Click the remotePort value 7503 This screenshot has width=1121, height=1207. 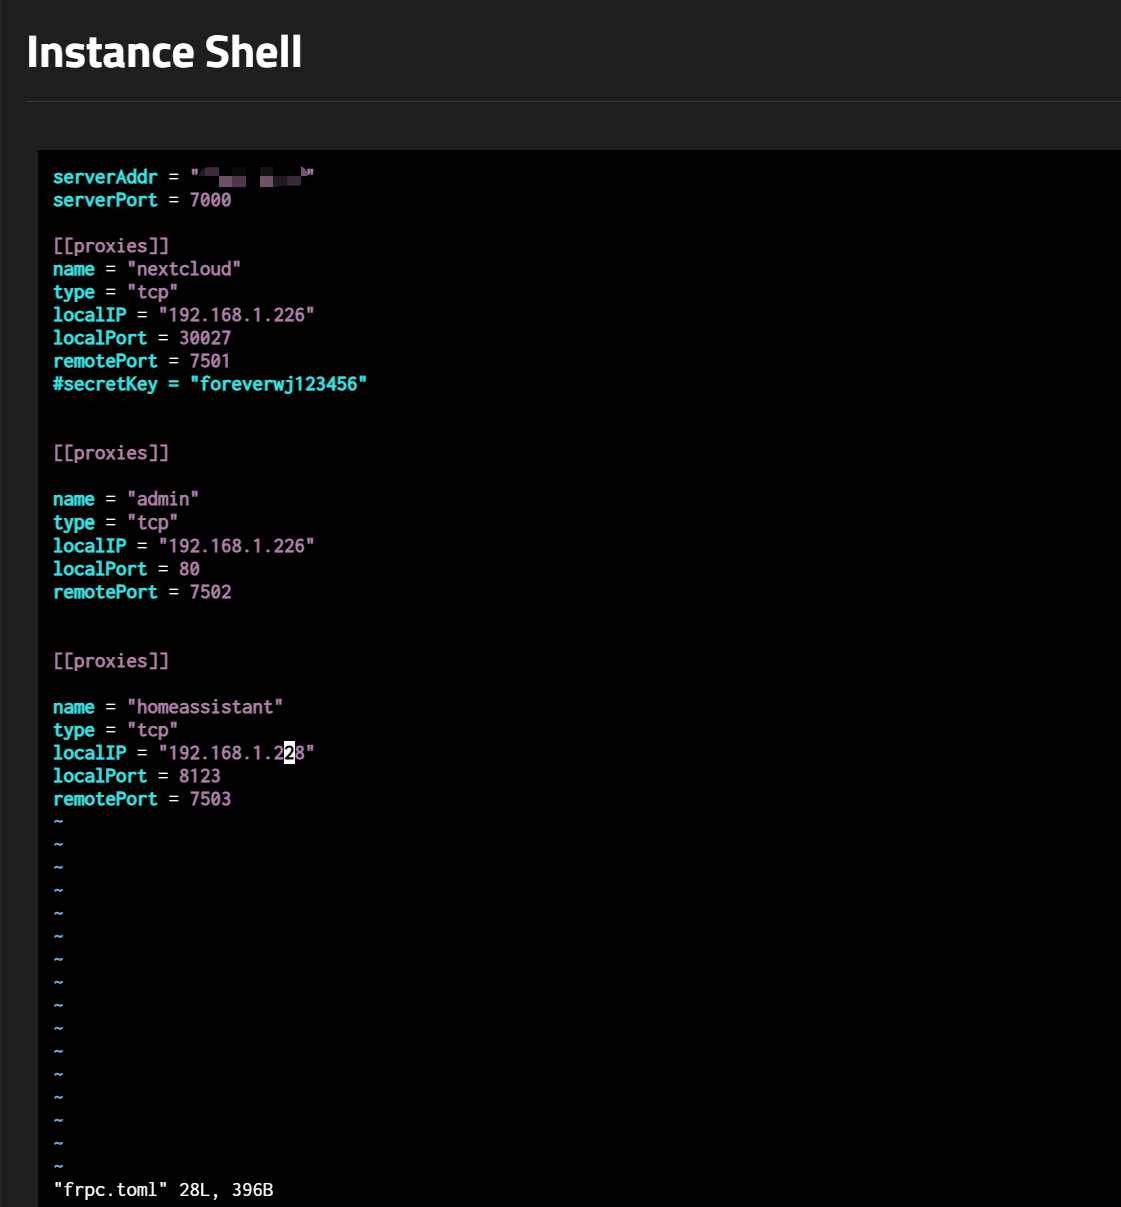(210, 799)
